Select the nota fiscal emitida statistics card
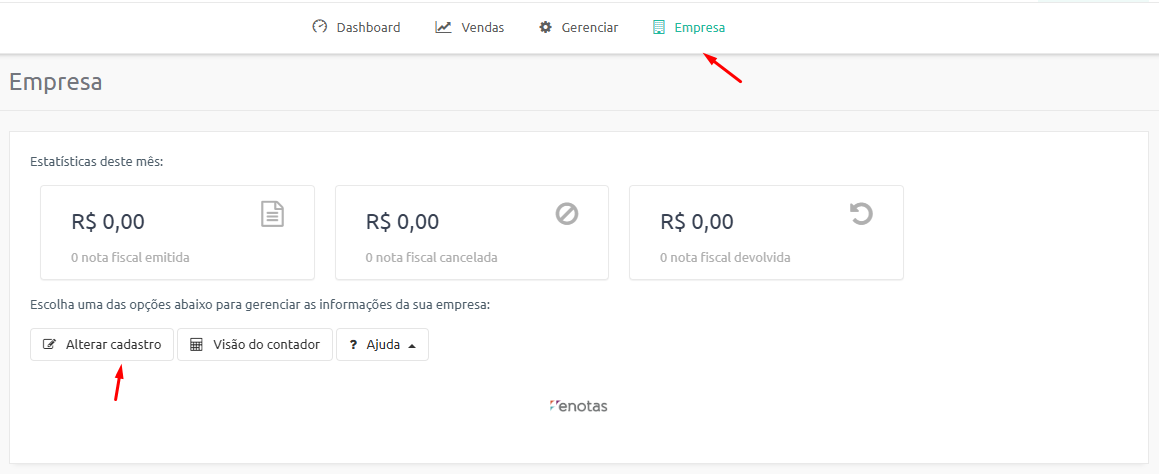 [177, 232]
